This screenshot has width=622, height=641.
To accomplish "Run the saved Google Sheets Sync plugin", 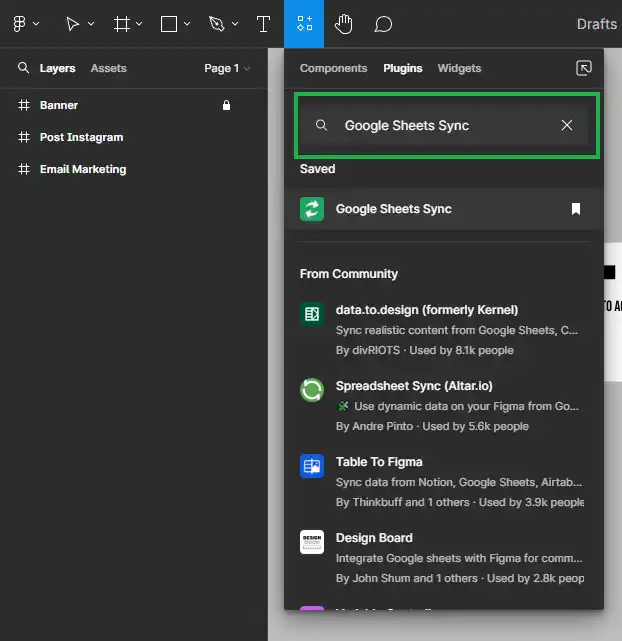I will point(393,209).
